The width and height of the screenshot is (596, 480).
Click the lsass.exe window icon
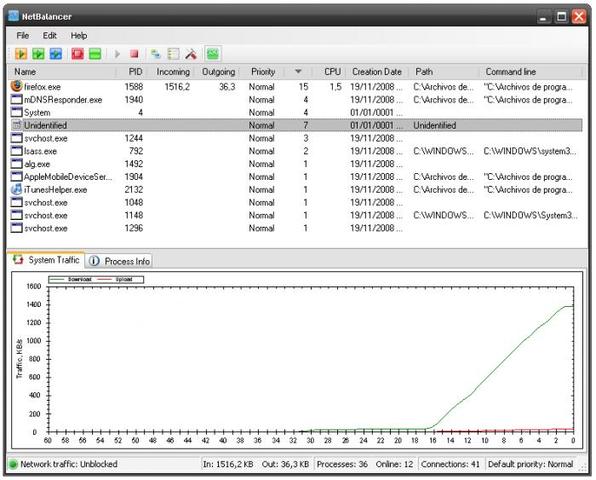tap(16, 151)
